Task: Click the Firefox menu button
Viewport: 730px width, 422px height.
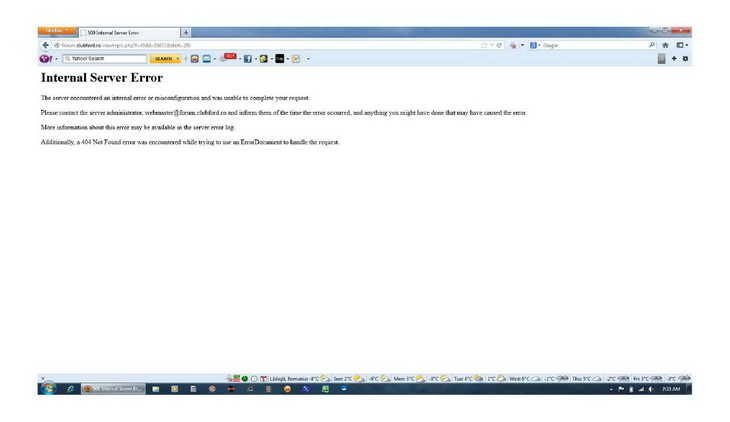Action: pos(56,31)
